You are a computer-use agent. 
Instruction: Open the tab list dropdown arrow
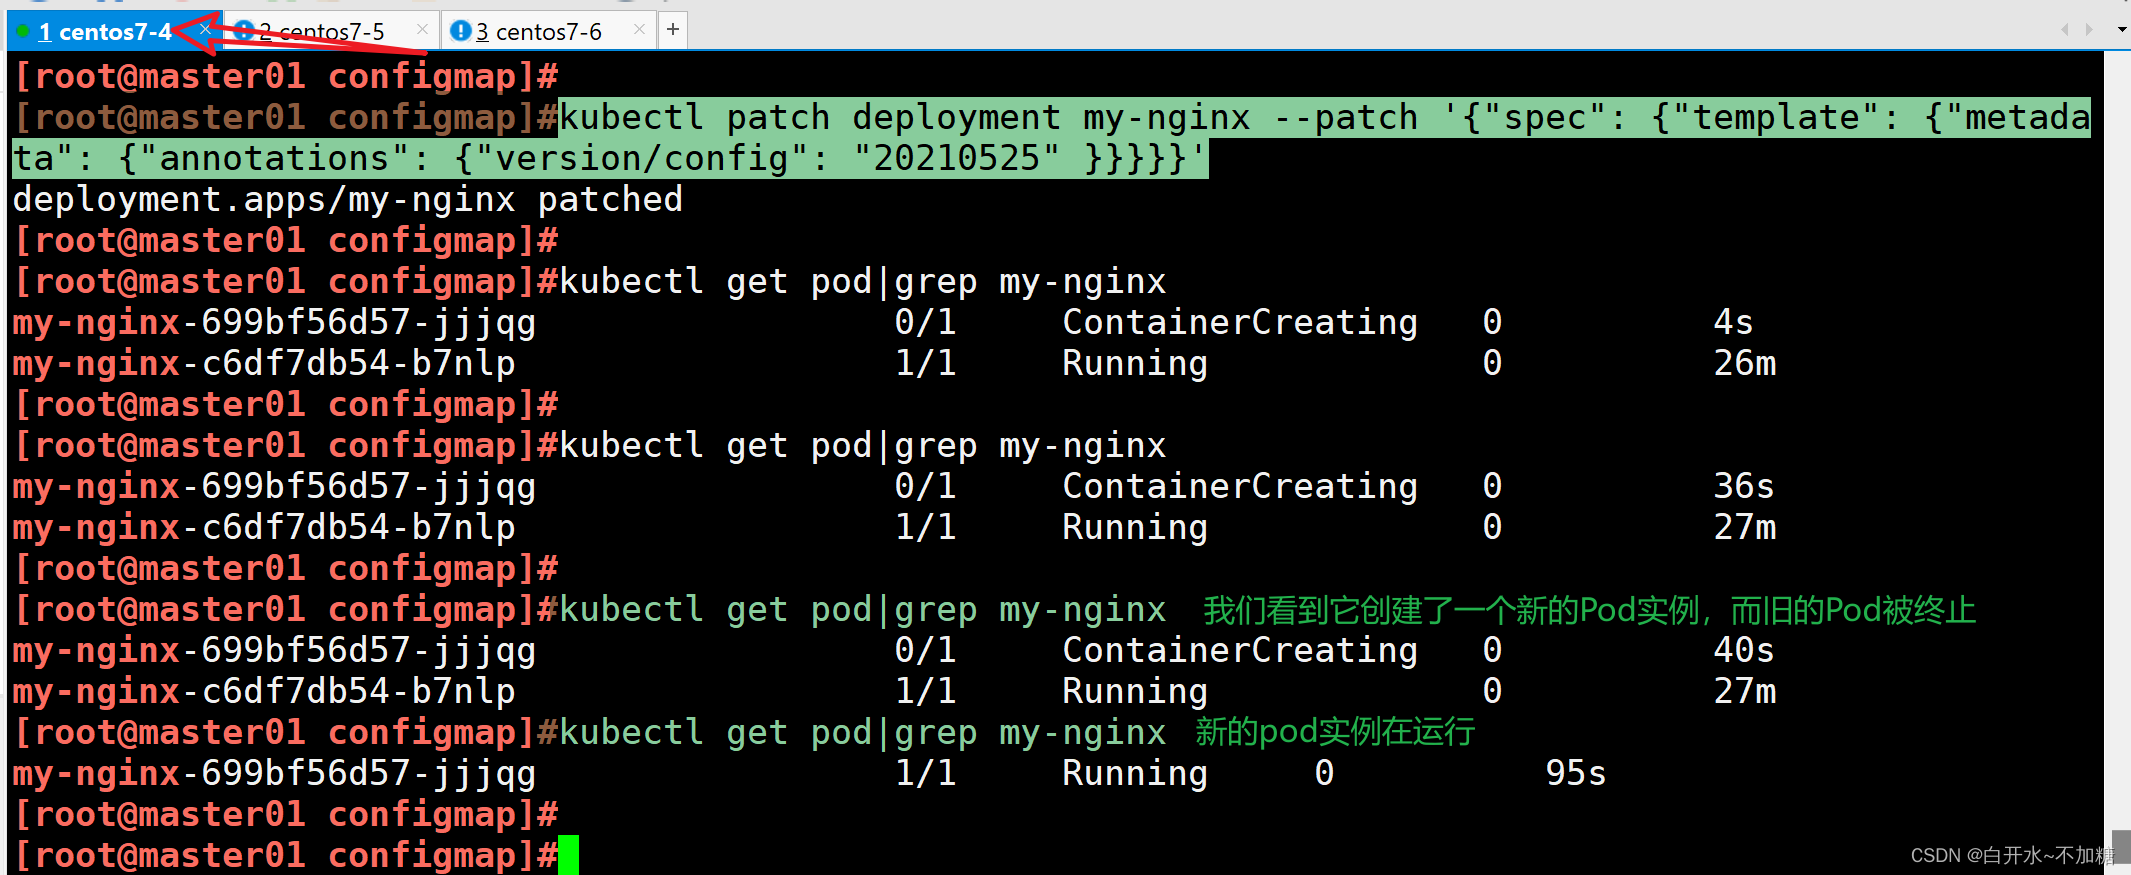(2122, 30)
